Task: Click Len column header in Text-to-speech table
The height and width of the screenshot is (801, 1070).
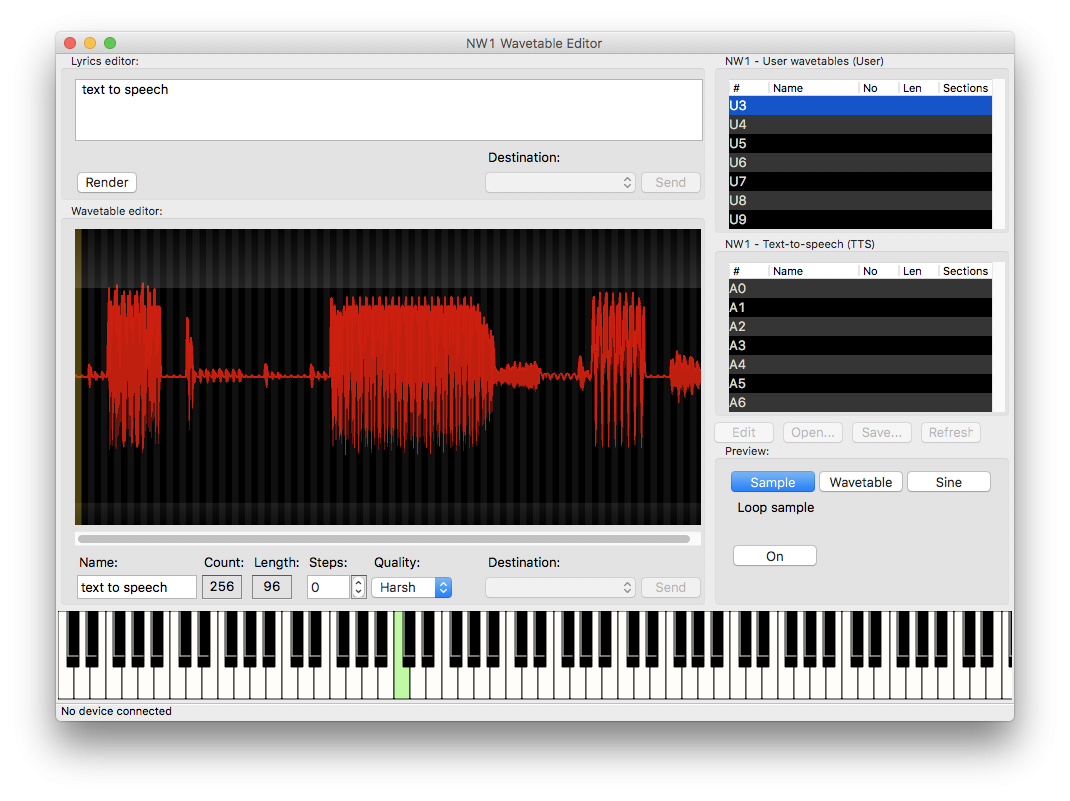Action: (x=918, y=271)
